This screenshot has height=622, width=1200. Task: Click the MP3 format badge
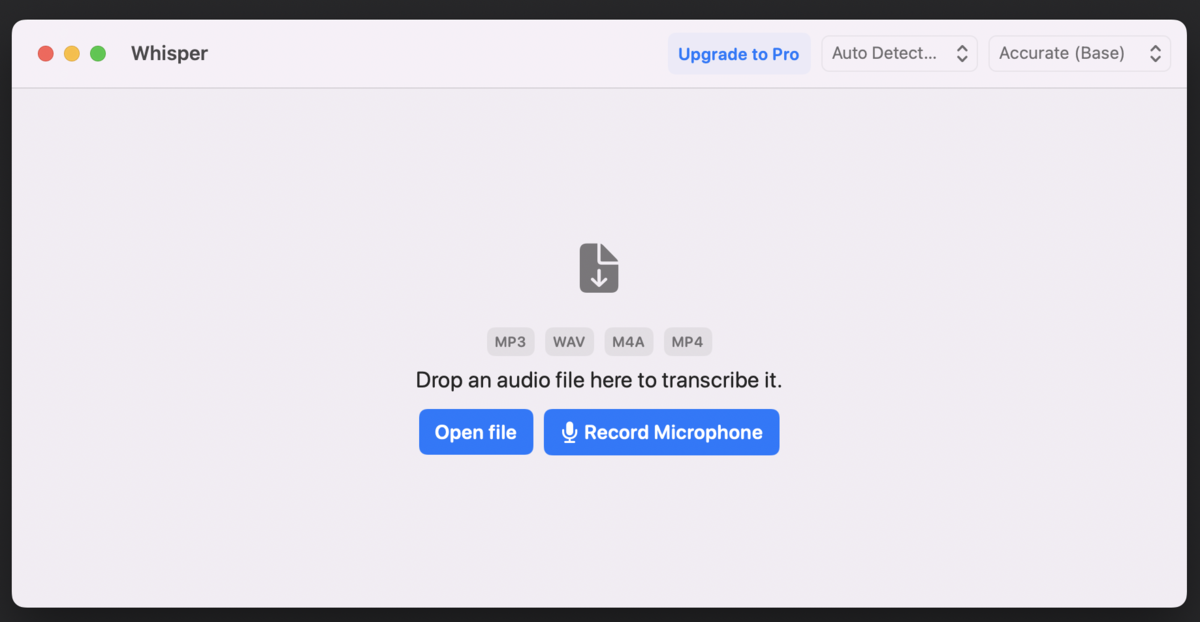pos(511,342)
